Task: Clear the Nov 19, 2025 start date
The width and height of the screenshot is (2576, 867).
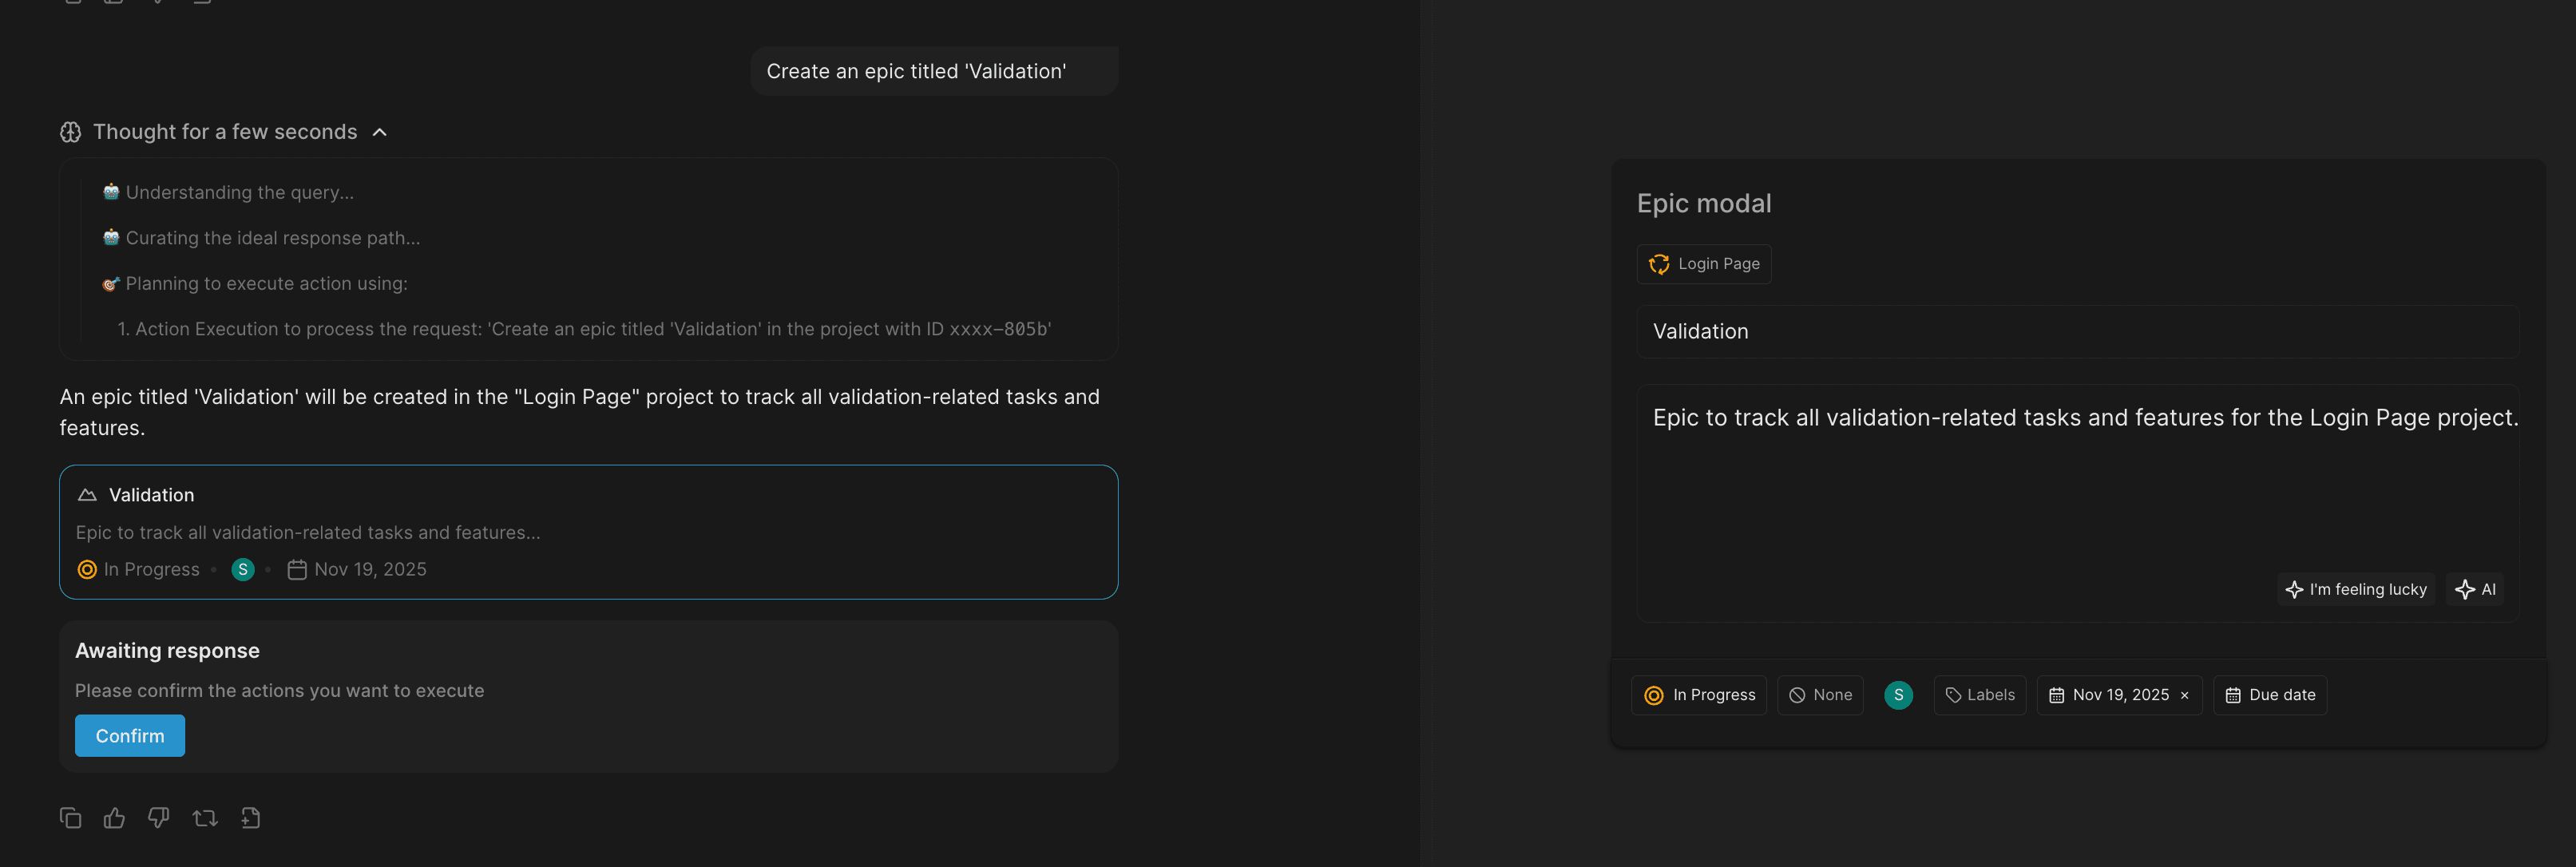Action: coord(2184,696)
